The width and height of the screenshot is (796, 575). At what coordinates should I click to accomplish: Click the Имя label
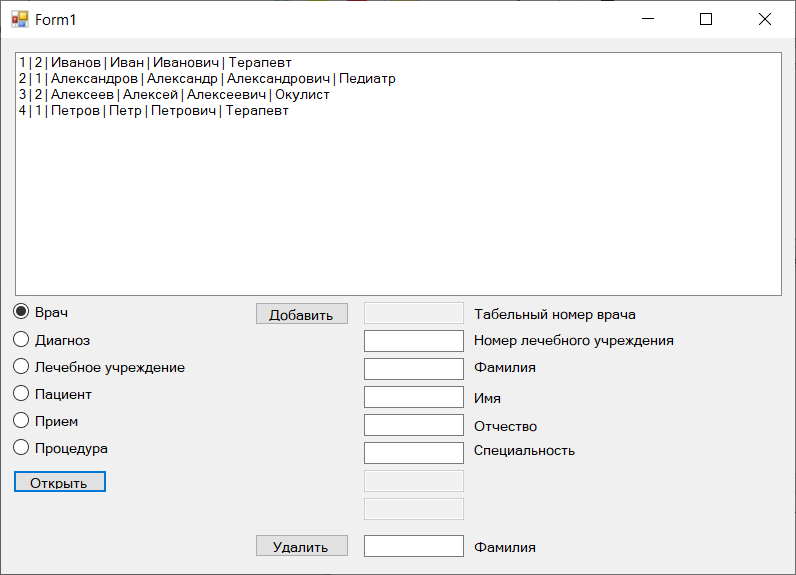[487, 398]
